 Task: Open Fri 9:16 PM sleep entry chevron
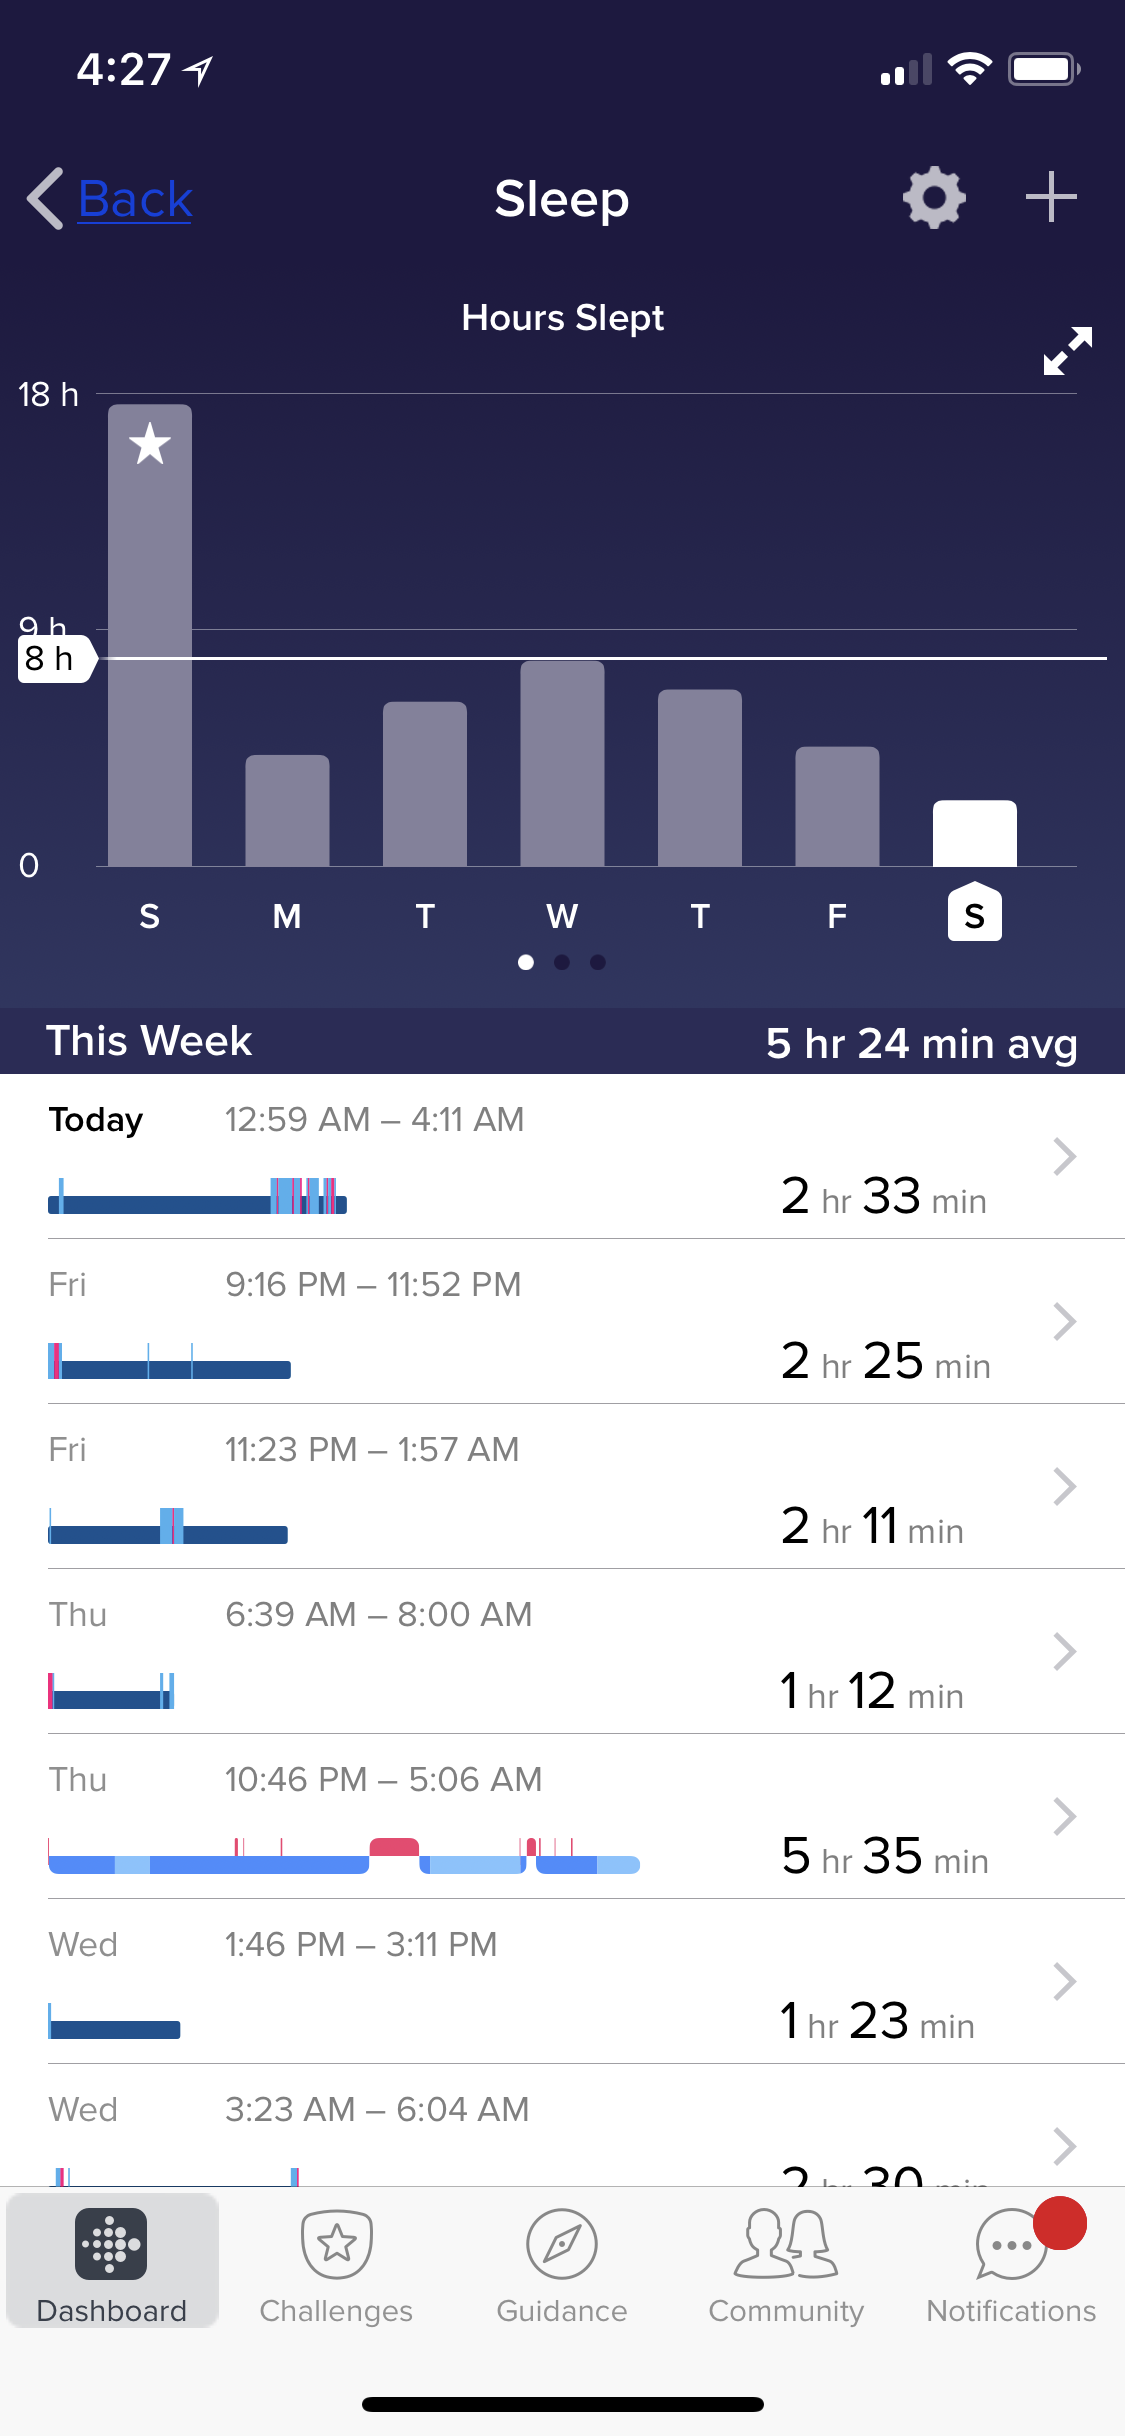point(1064,1322)
